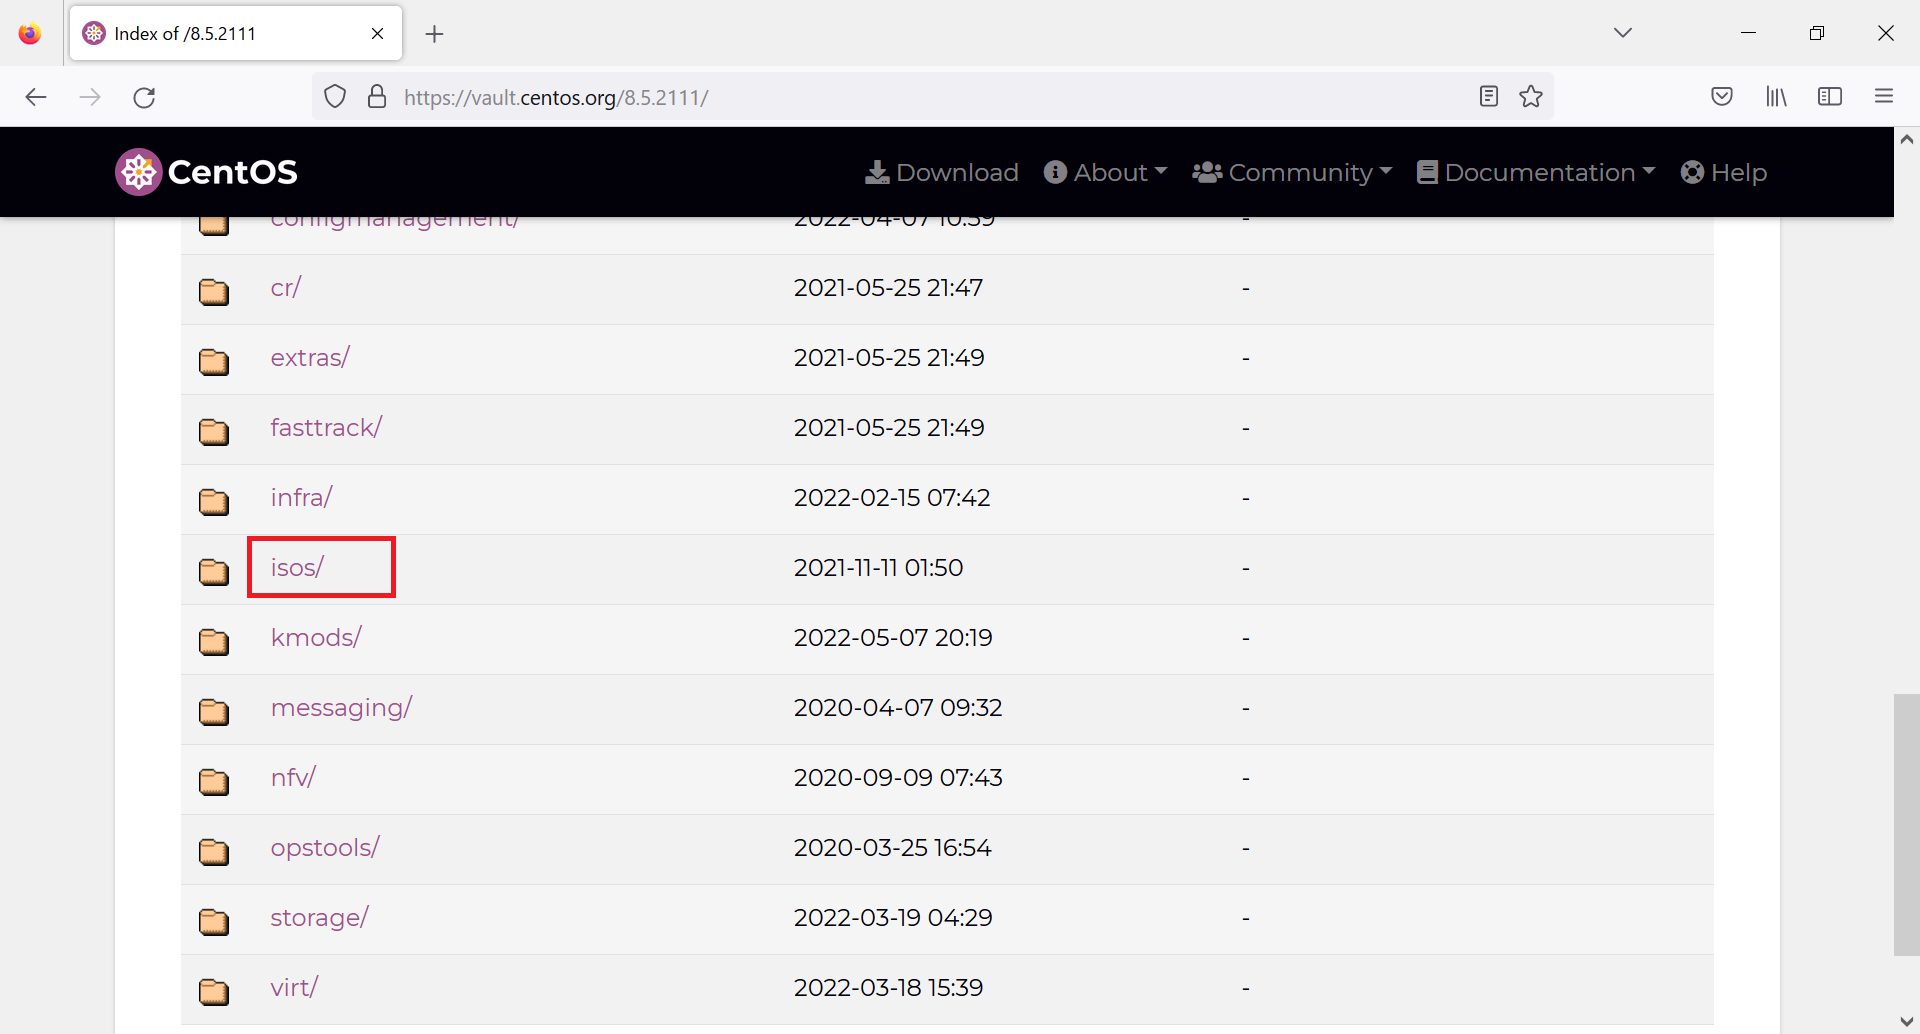Close the Index of /8.5.2111 tab
Viewport: 1920px width, 1034px height.
pyautogui.click(x=378, y=34)
